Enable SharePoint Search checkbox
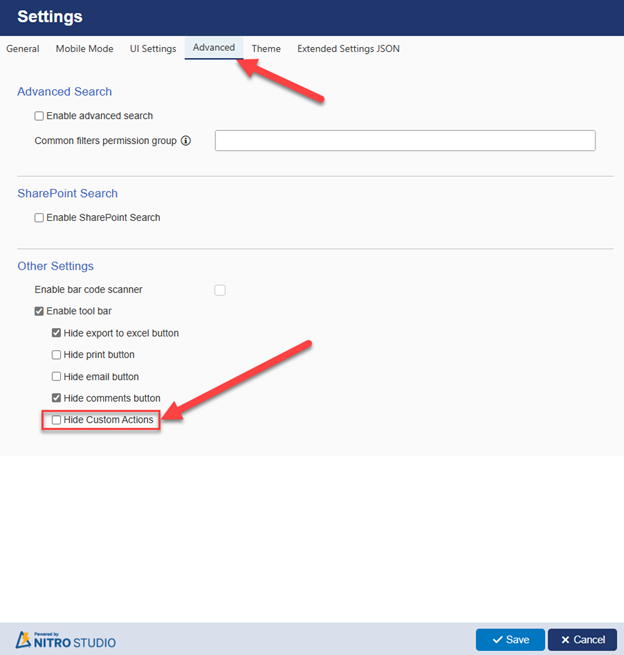This screenshot has height=655, width=624. click(x=39, y=218)
